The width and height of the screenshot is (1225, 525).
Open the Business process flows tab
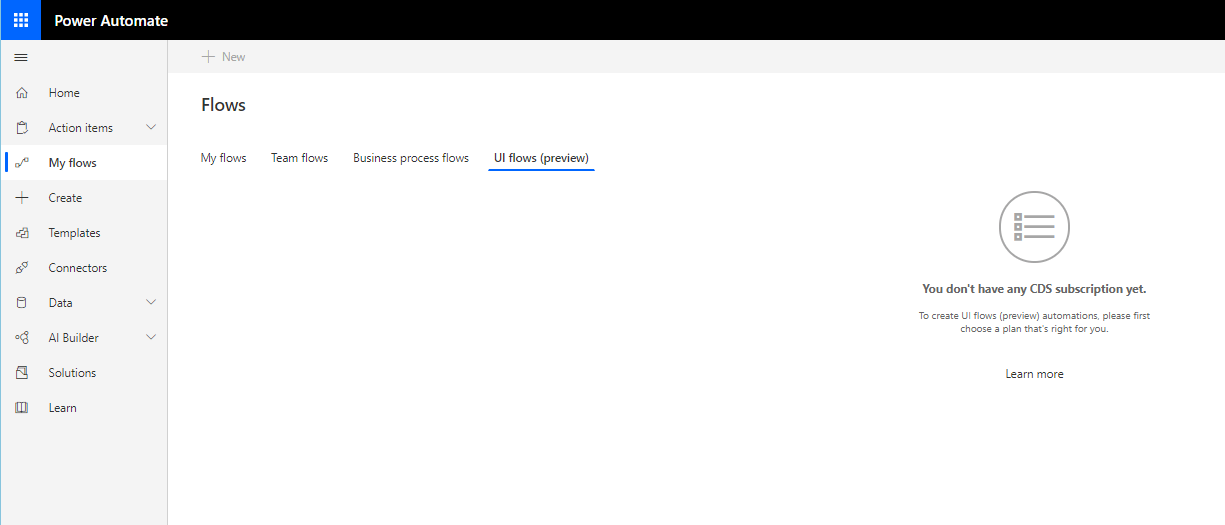pos(411,158)
